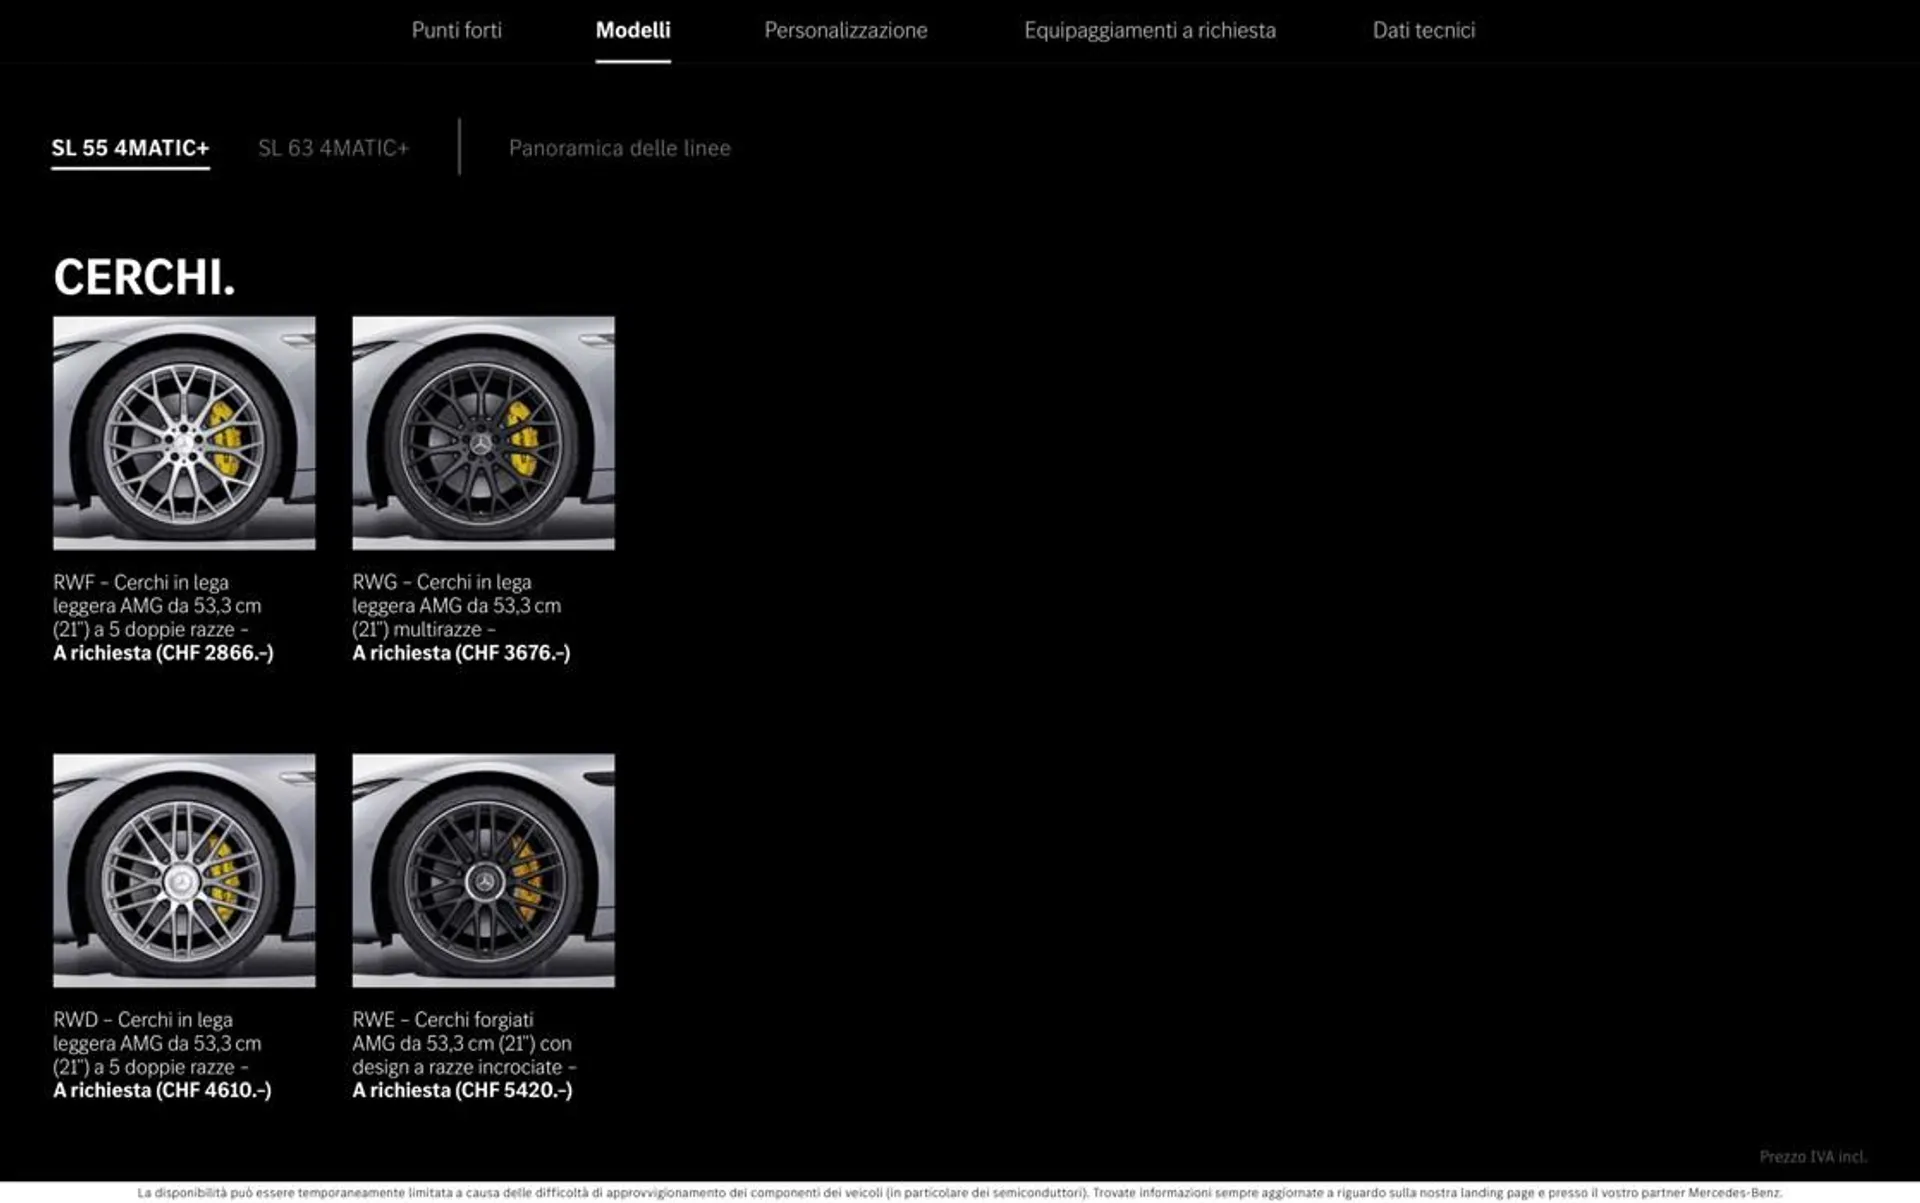
Task: Click the availability disclaimer footer text
Action: 960,1193
